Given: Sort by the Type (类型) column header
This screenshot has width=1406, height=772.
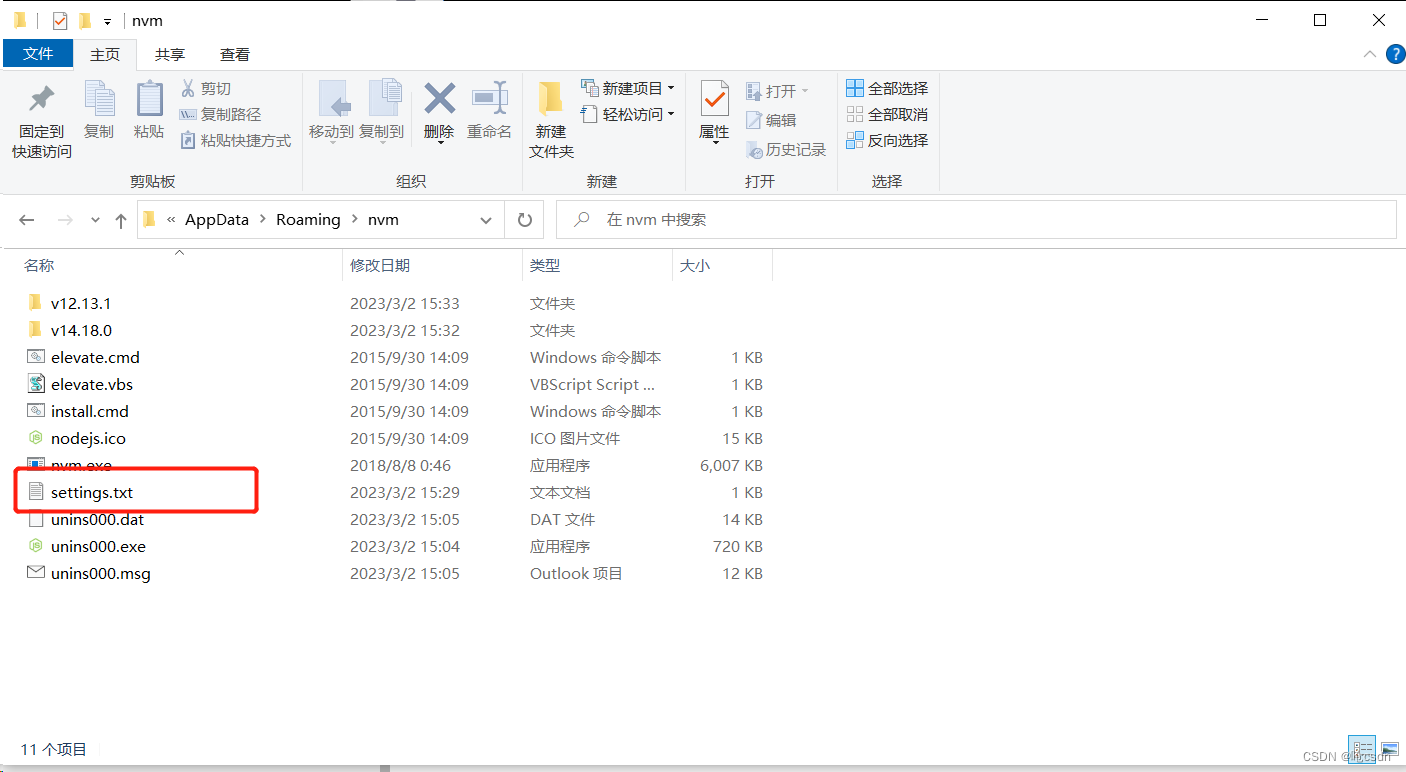Looking at the screenshot, I should pyautogui.click(x=545, y=265).
